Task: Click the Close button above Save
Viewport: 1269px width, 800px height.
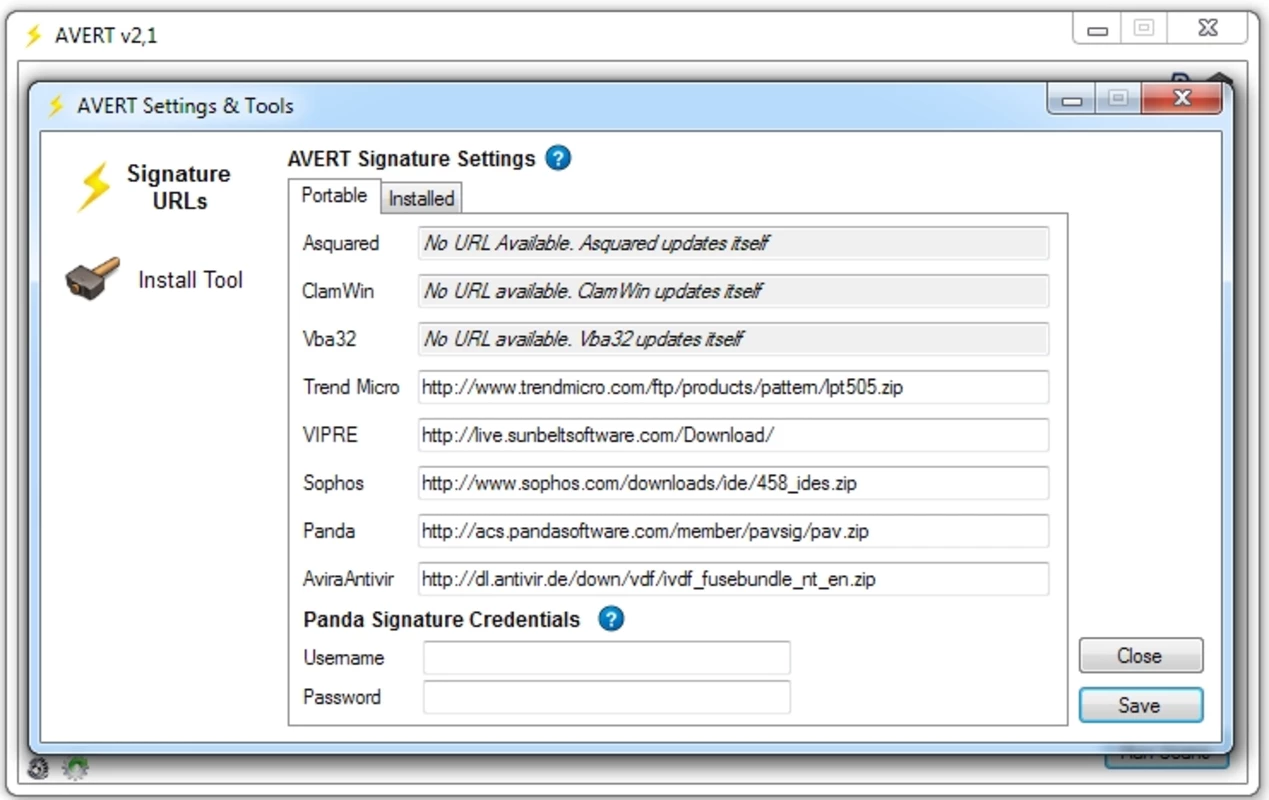Action: point(1140,656)
